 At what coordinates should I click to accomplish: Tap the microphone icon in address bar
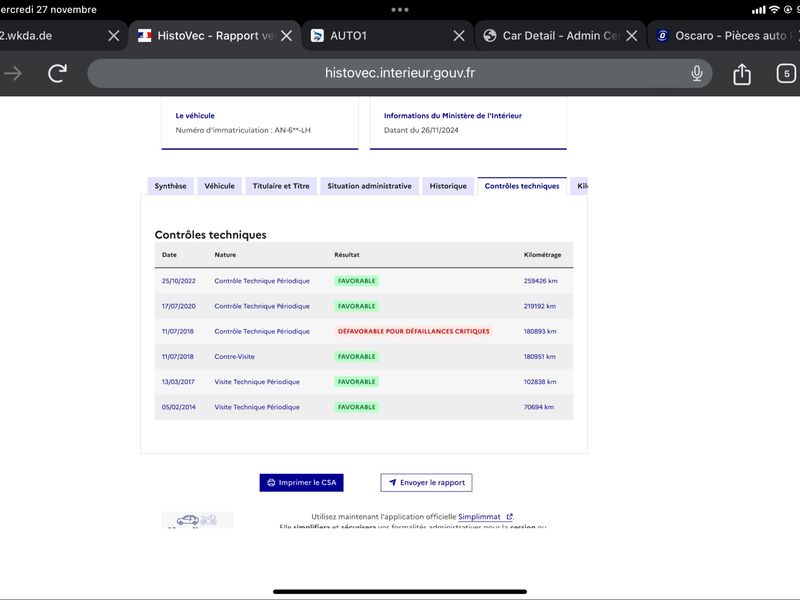[696, 73]
